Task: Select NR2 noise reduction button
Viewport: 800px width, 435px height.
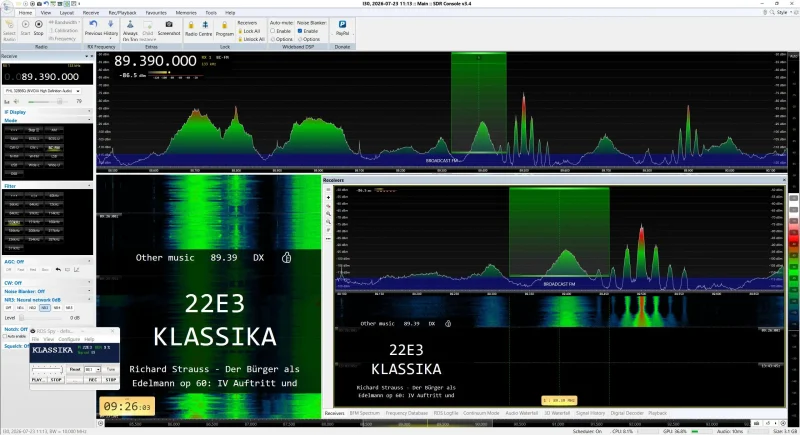Action: [32, 308]
